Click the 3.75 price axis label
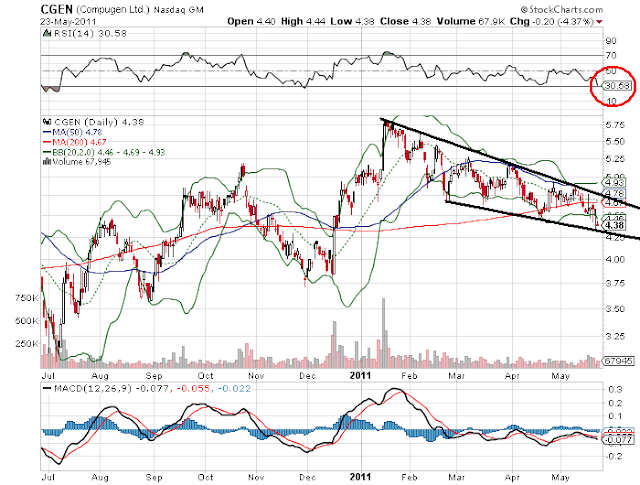 pos(615,283)
